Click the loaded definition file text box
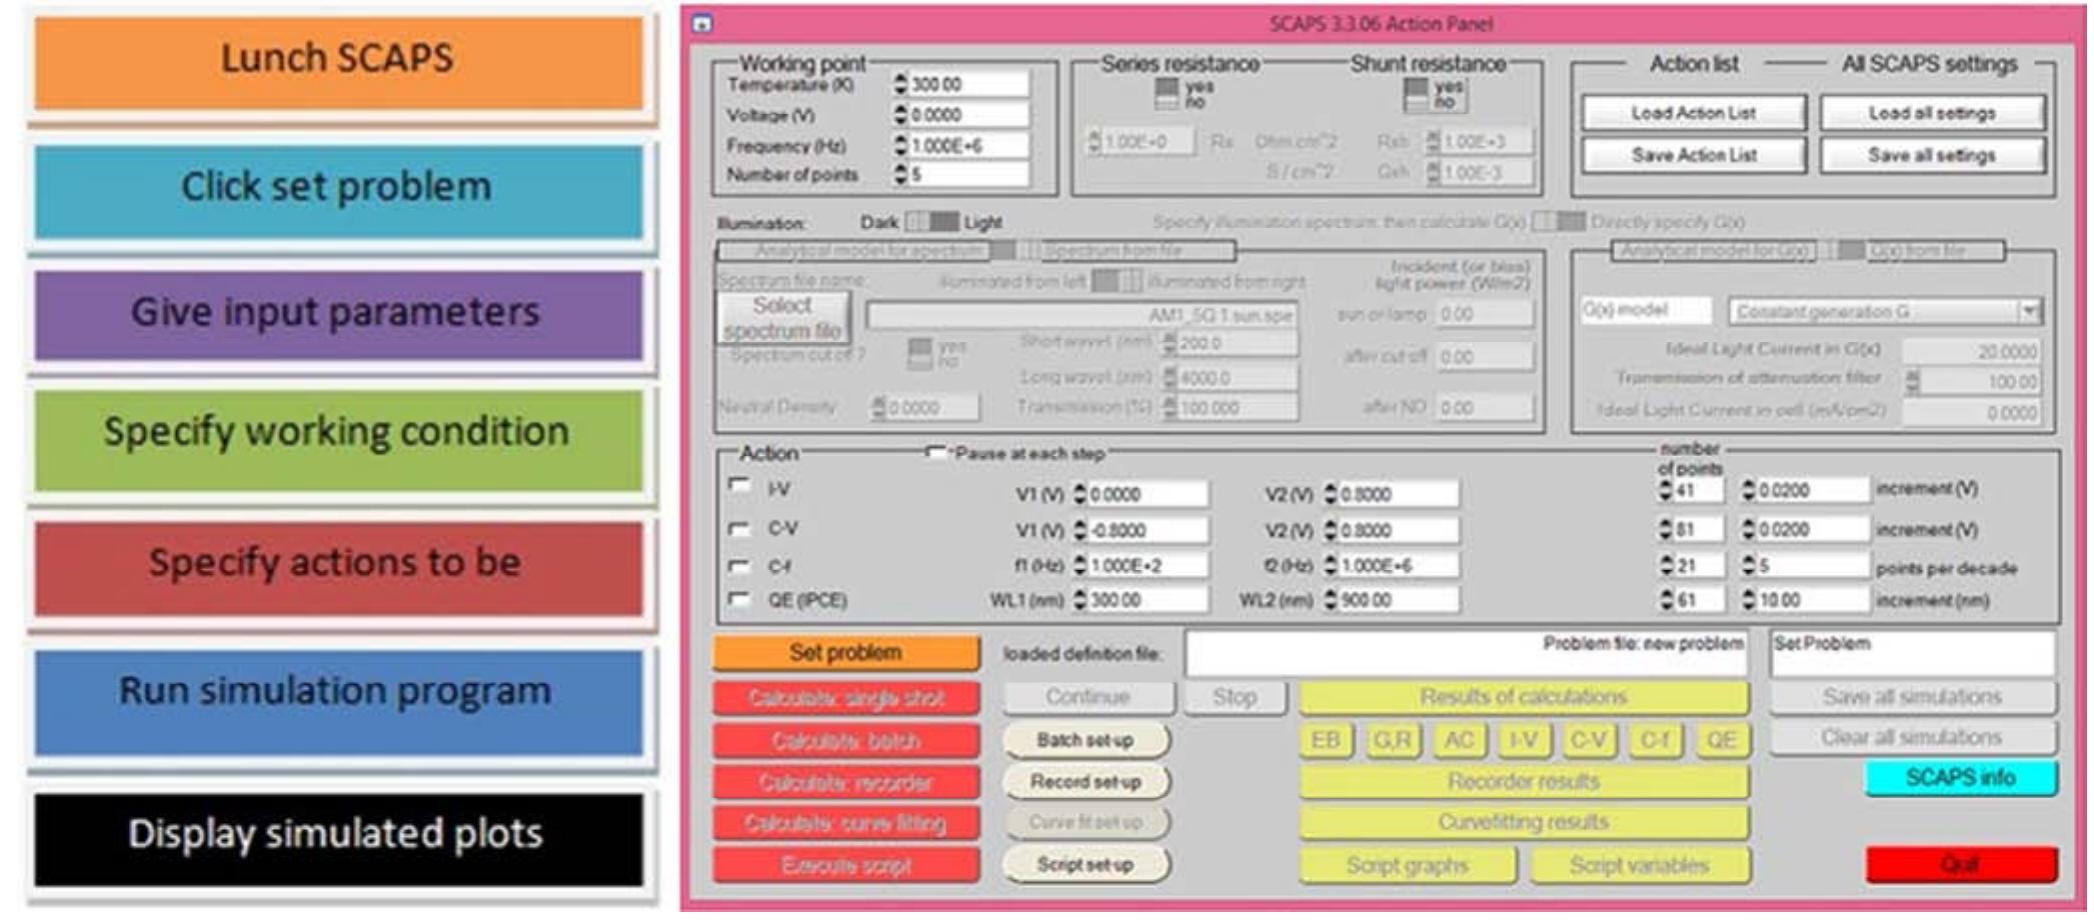The image size is (2094, 920). tap(1466, 653)
